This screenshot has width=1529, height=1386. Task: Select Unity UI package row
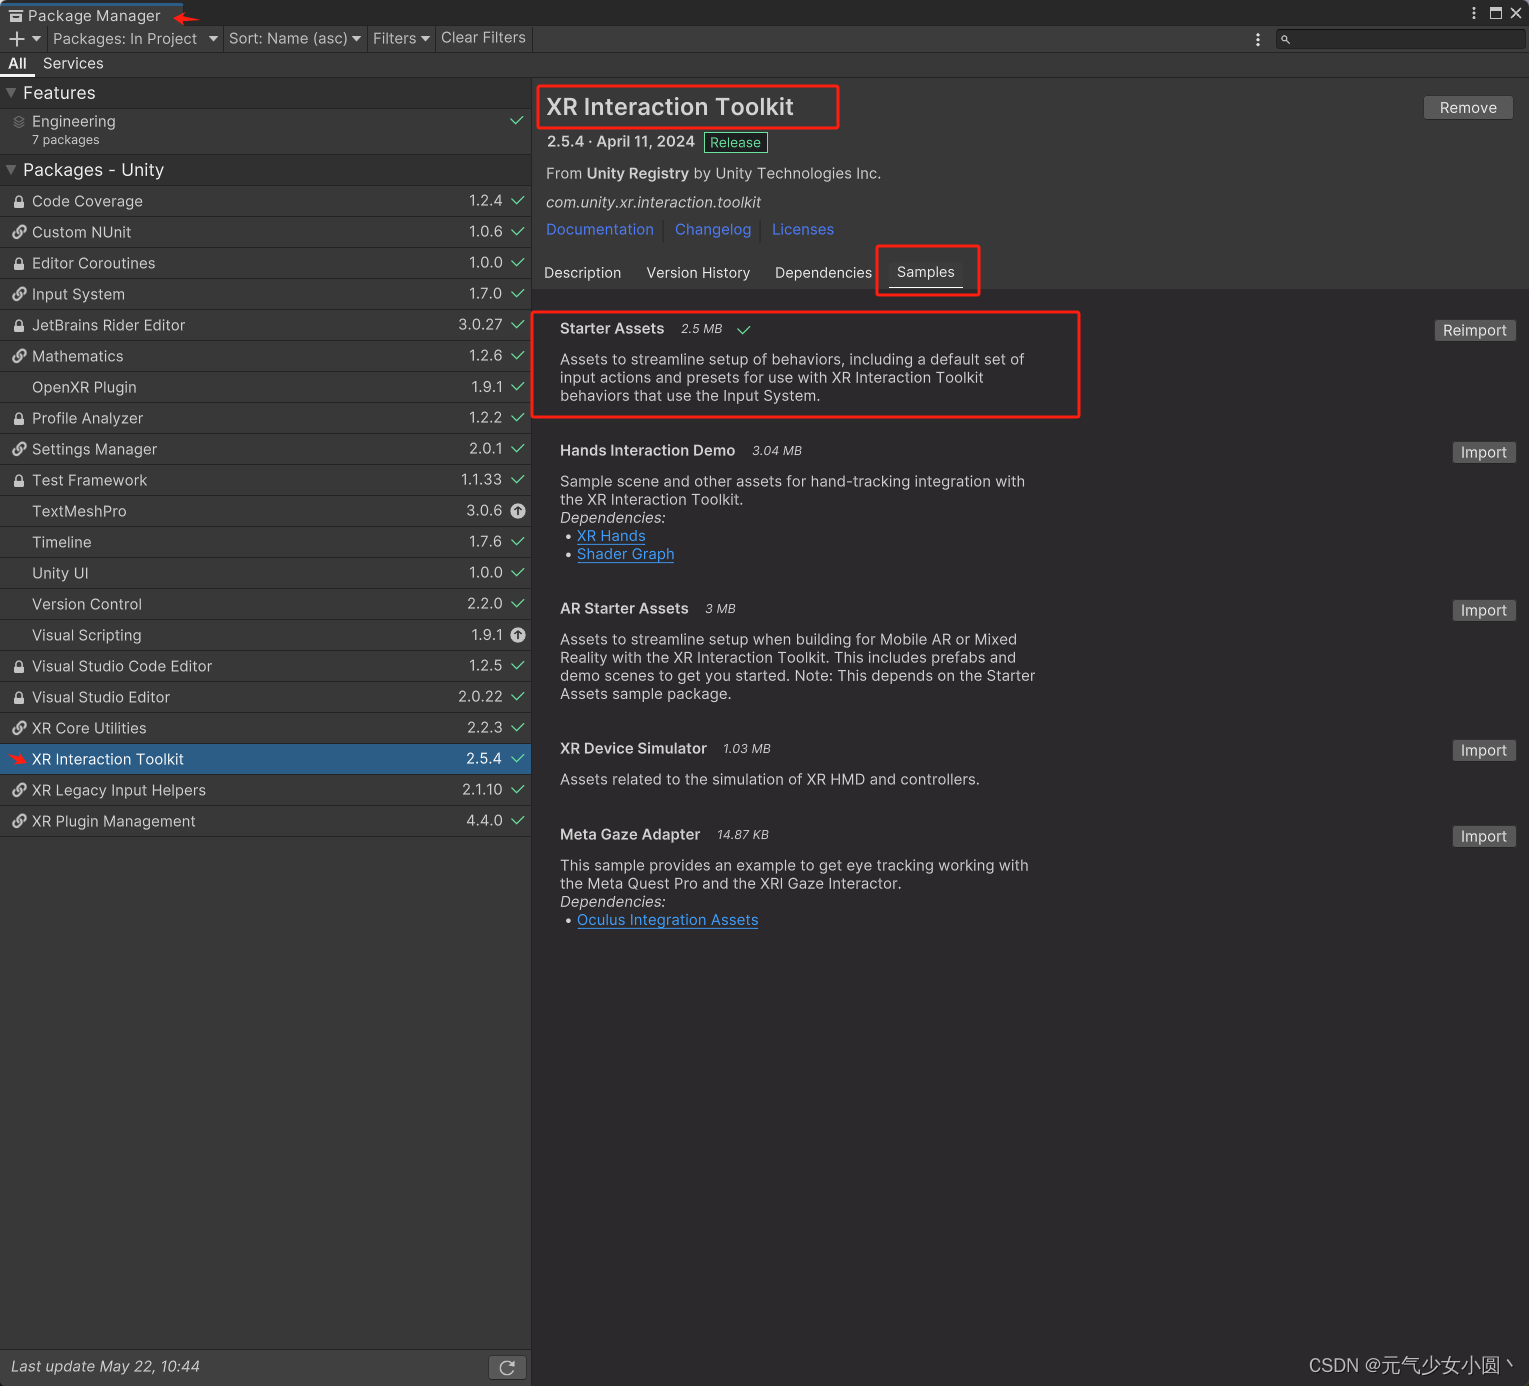click(x=265, y=573)
